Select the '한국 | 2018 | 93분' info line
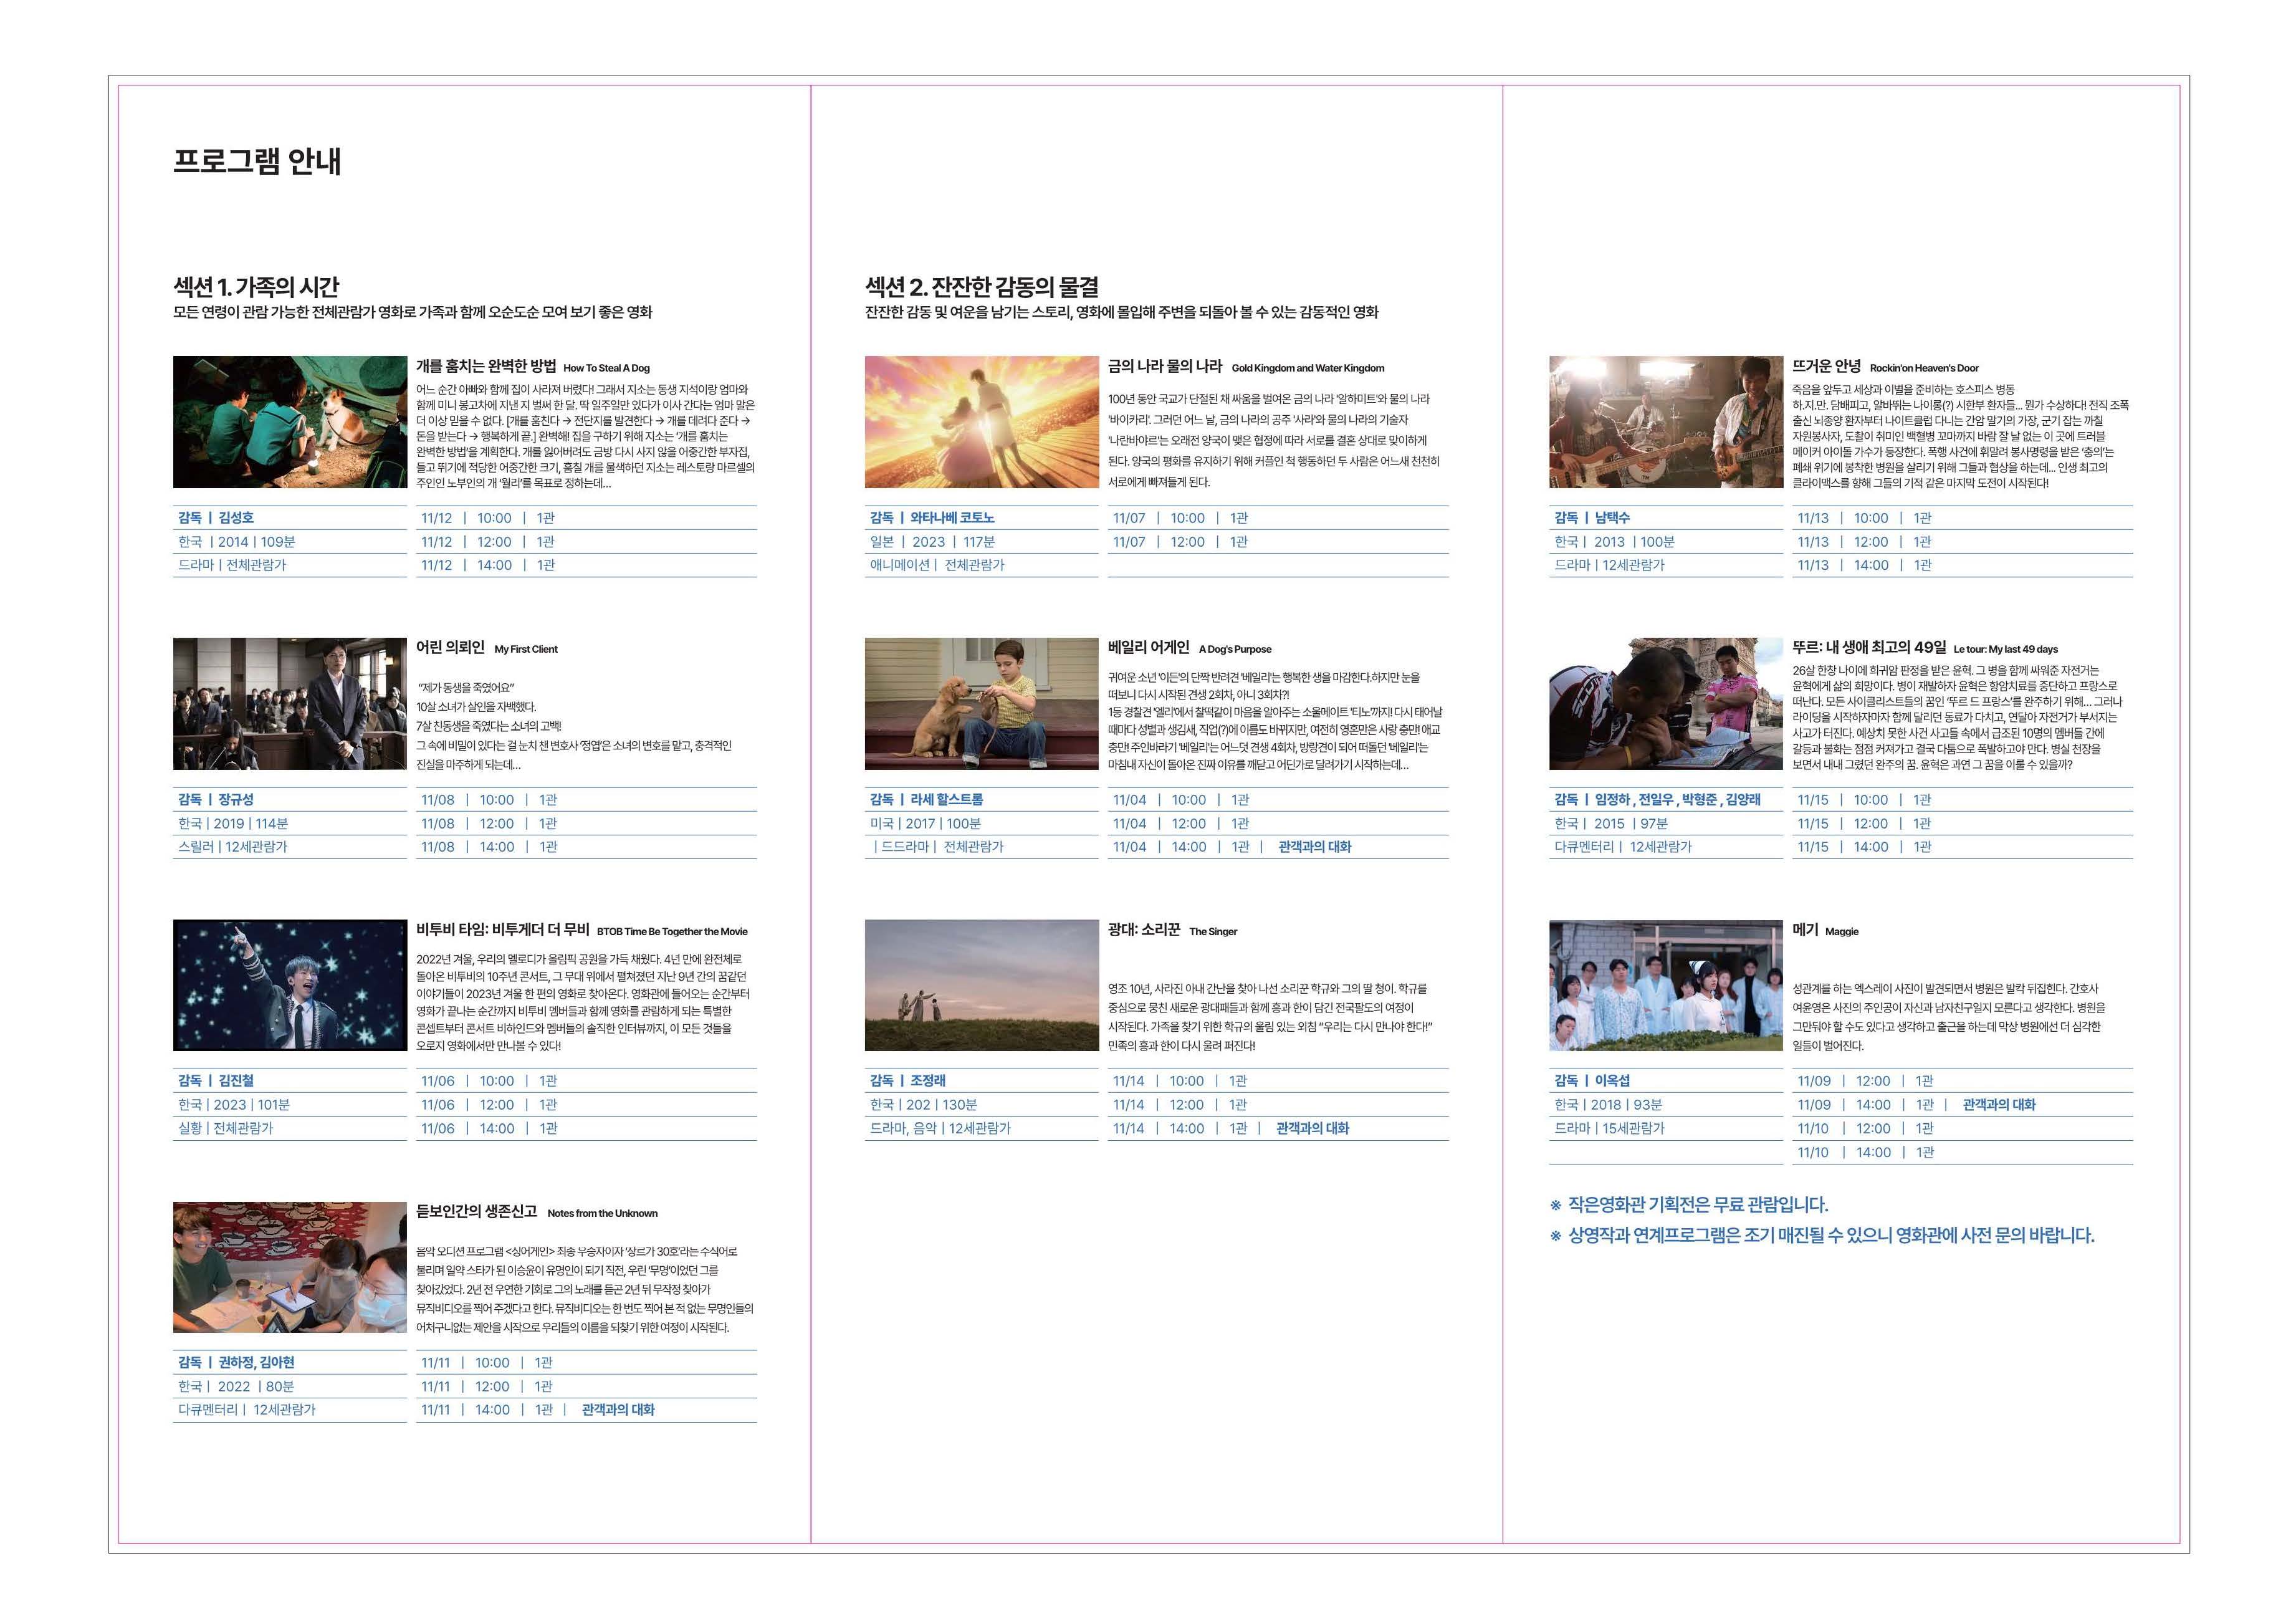Image resolution: width=2296 pixels, height=1624 pixels. (x=1607, y=1105)
